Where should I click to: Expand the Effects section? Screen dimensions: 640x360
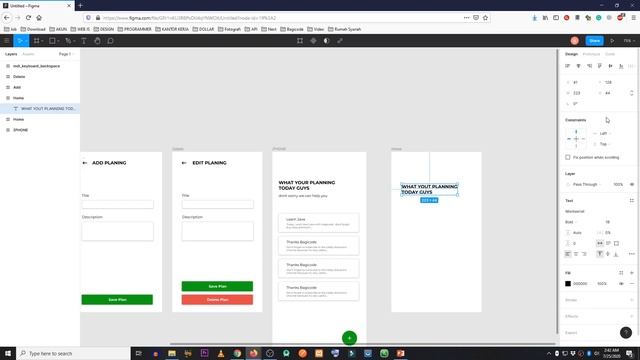coord(571,316)
